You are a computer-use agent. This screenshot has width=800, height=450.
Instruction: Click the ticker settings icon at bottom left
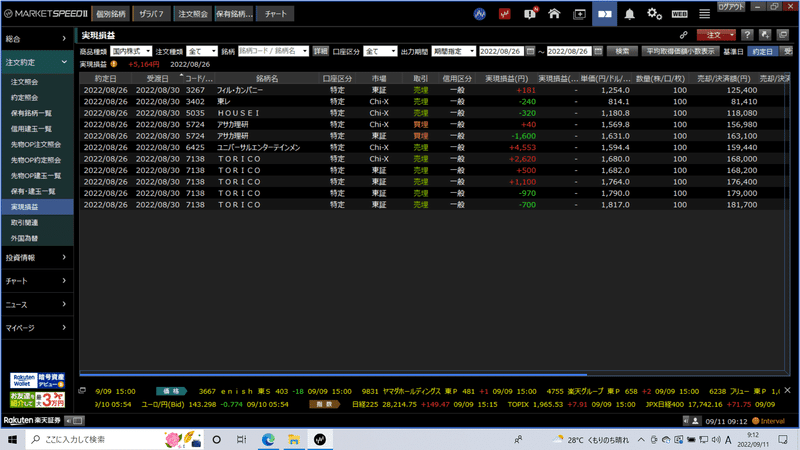point(82,391)
